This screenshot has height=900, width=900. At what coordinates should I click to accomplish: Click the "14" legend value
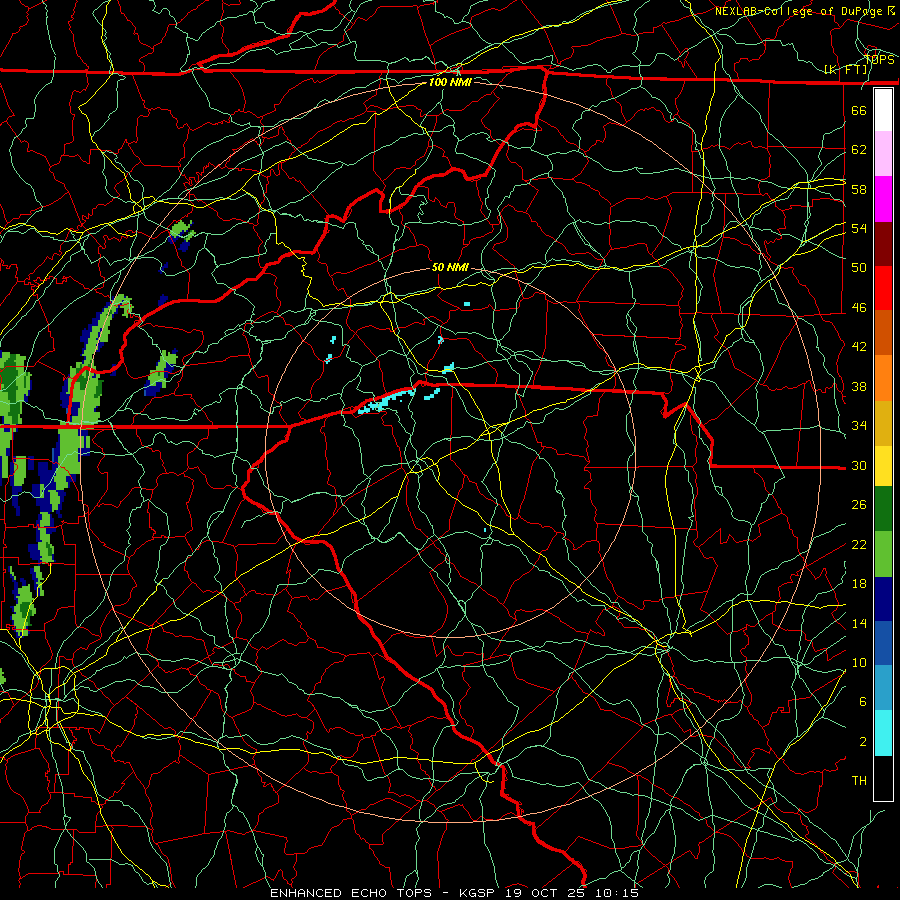859,623
